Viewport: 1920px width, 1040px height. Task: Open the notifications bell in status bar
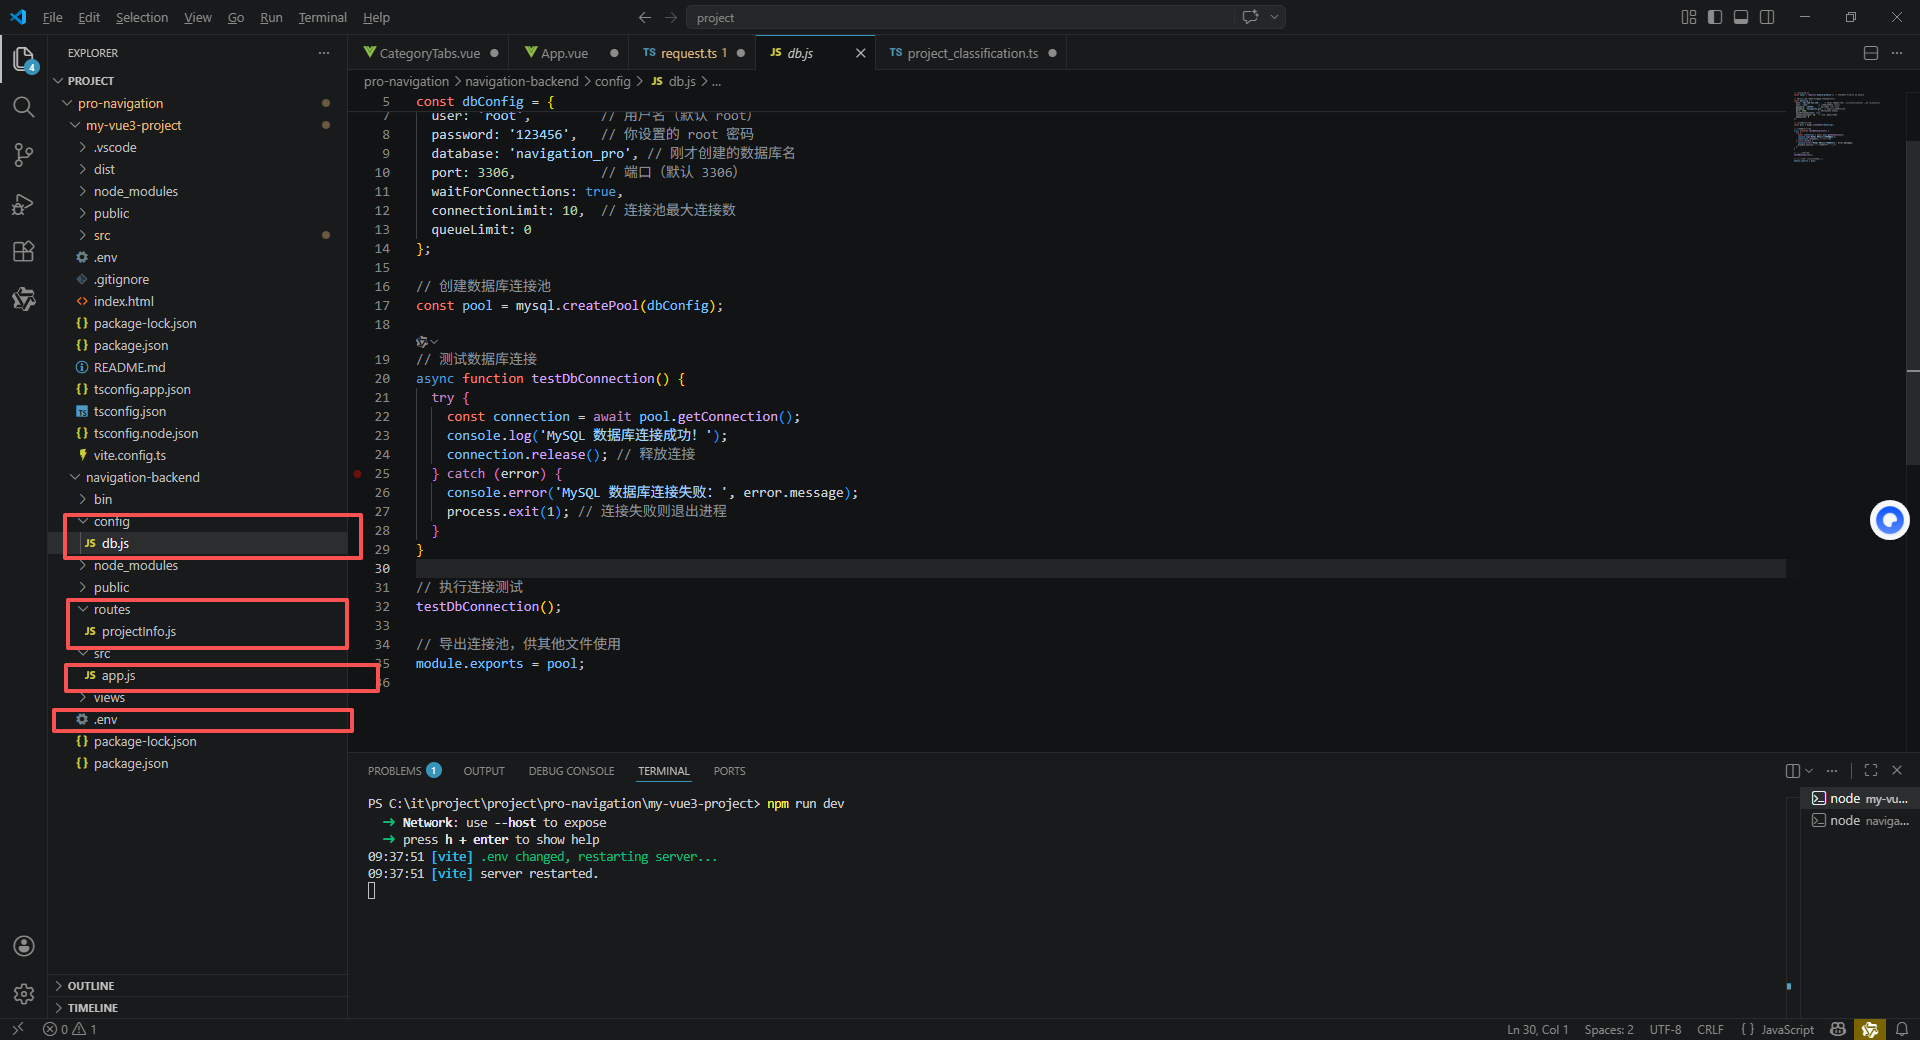(x=1902, y=1029)
